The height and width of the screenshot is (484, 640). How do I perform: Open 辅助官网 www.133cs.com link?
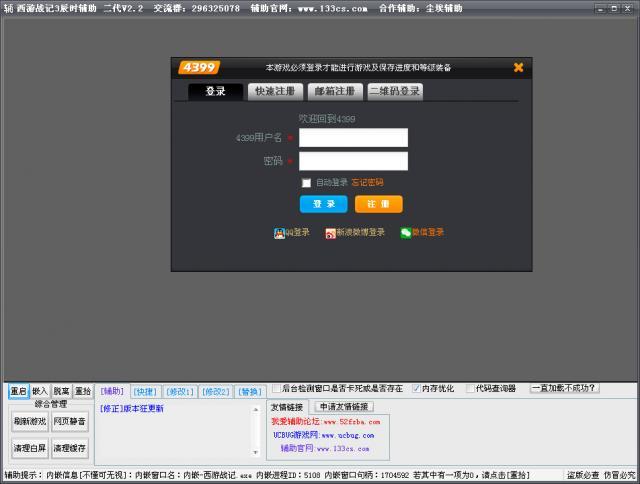click(325, 448)
